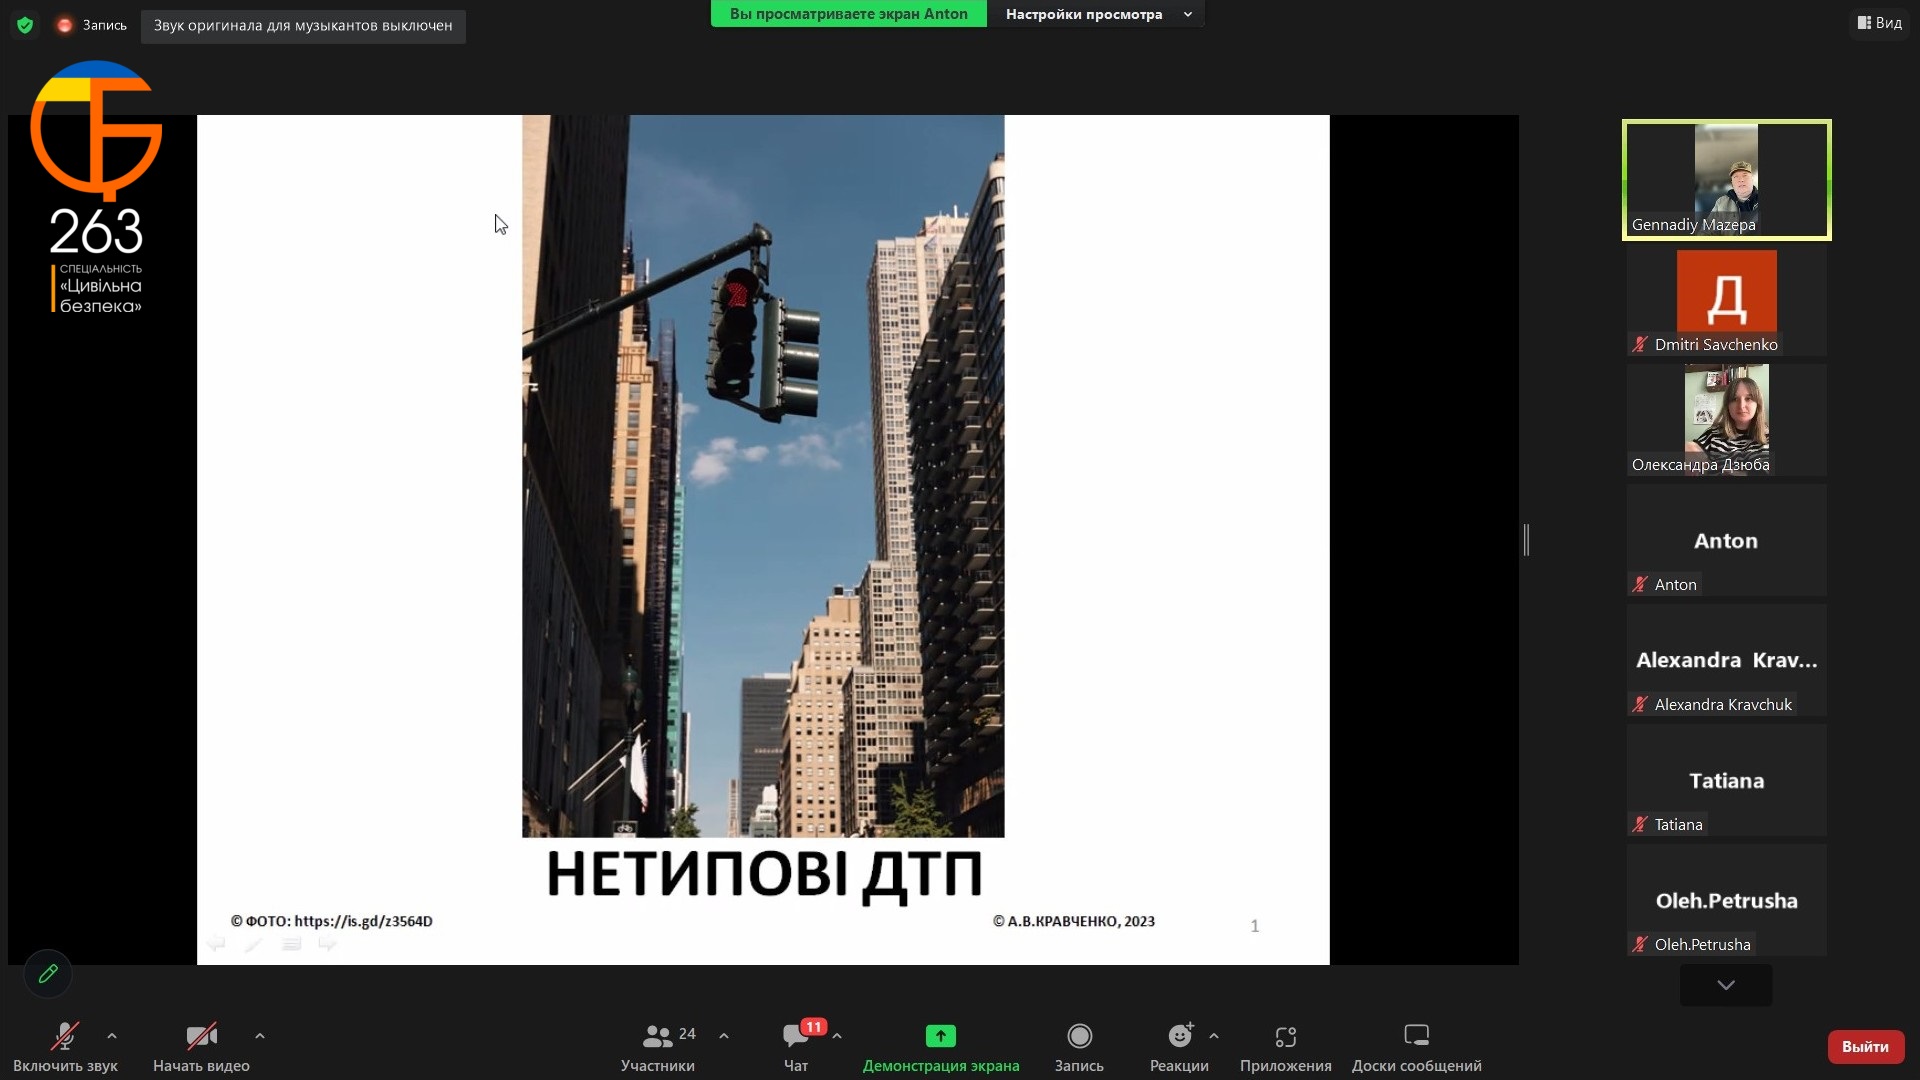The width and height of the screenshot is (1920, 1080).
Task: Expand video options caret next to Начать видео
Action: pyautogui.click(x=260, y=1036)
